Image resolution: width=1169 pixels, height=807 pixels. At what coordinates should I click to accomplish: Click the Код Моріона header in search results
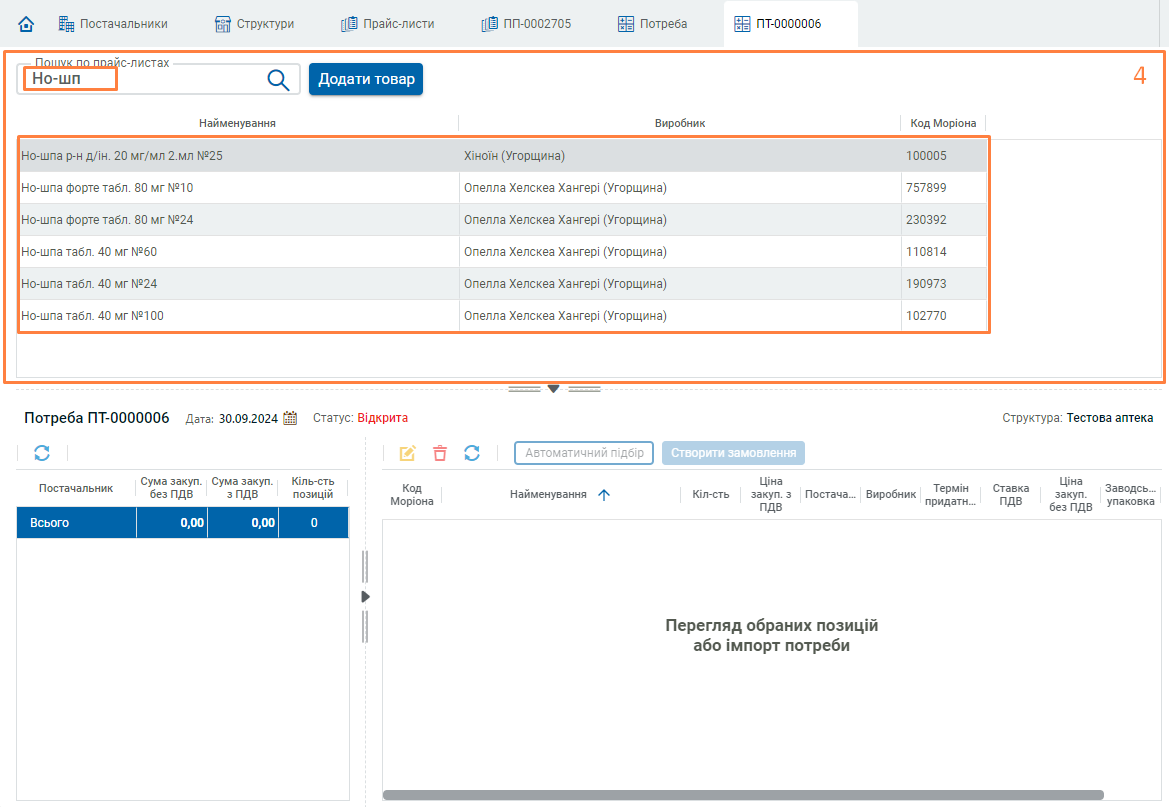pos(943,123)
